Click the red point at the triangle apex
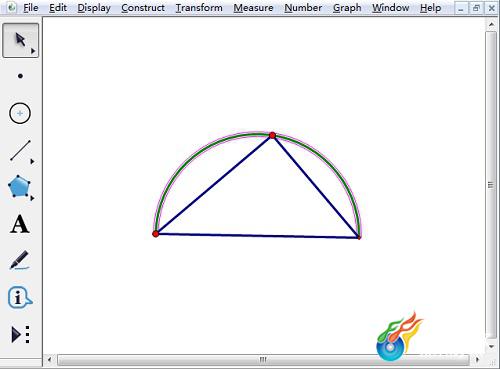 click(x=272, y=135)
